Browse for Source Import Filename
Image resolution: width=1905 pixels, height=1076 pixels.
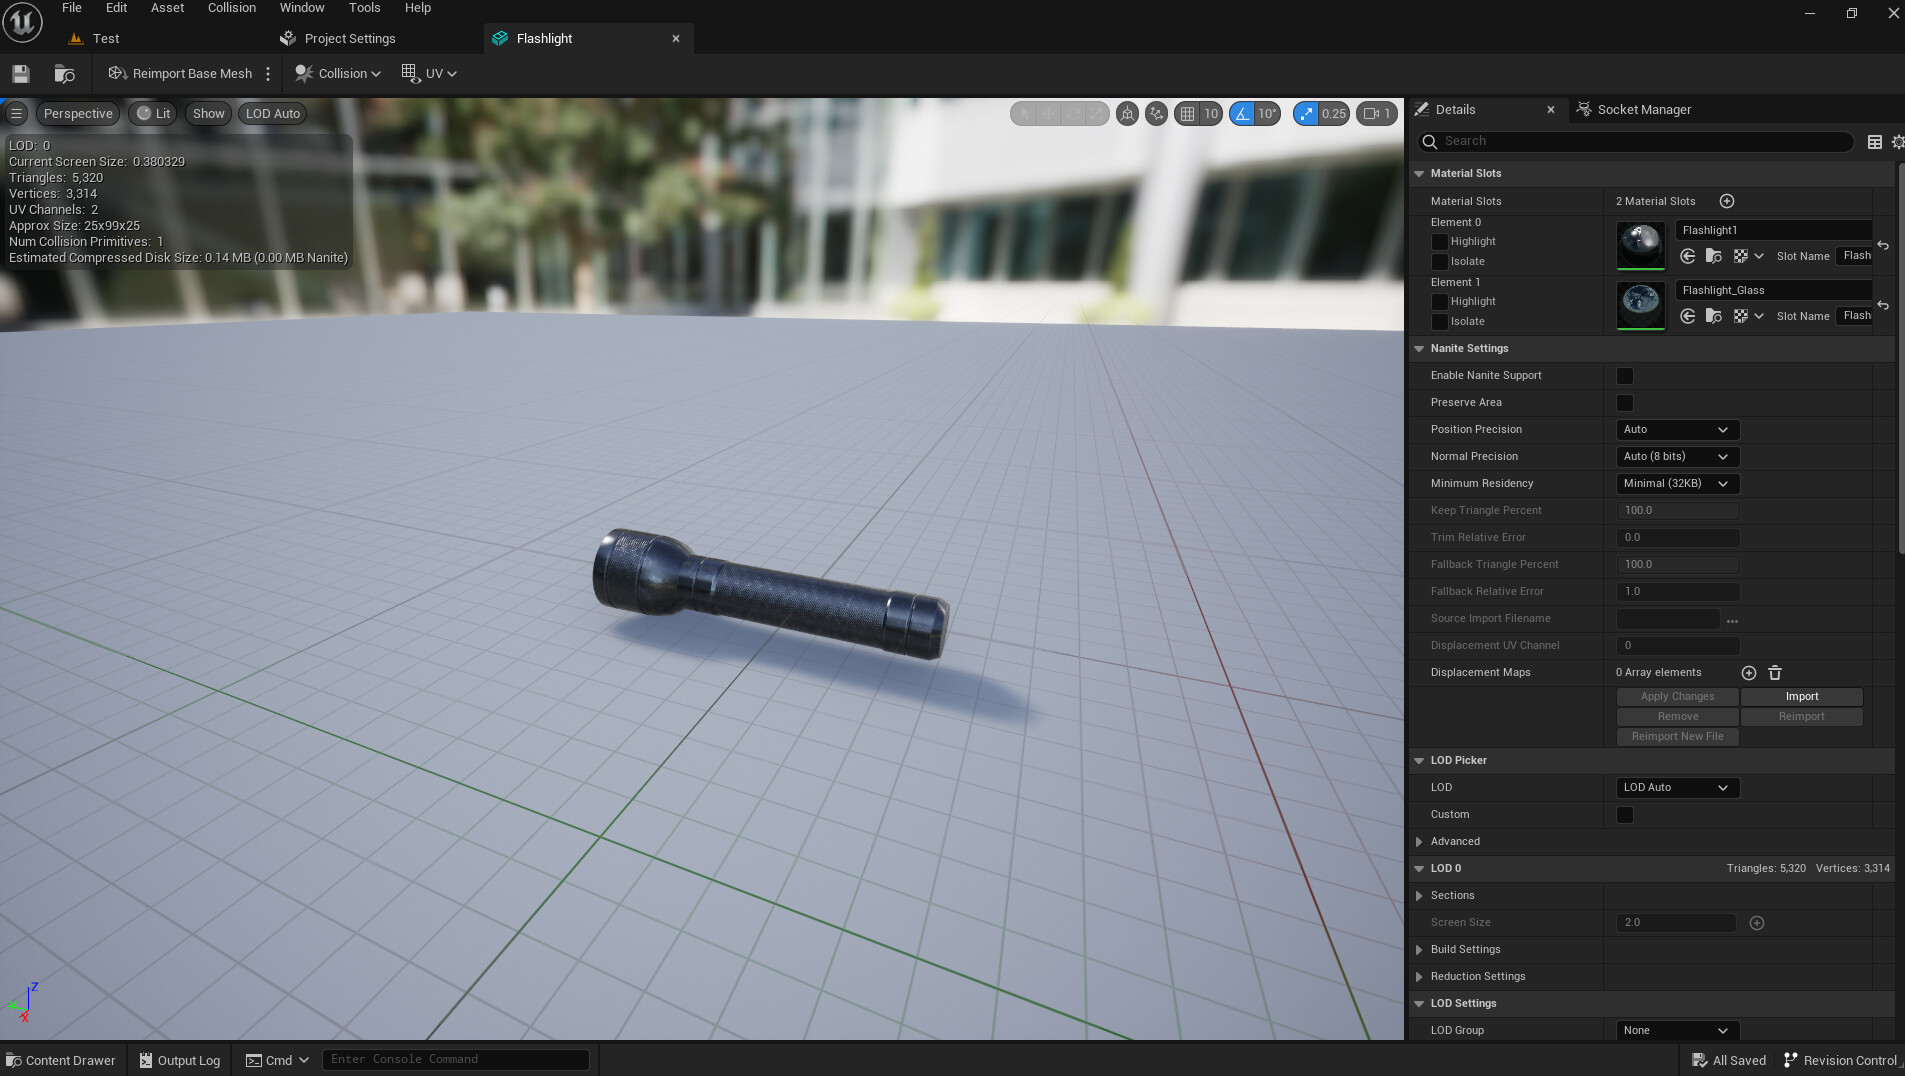(x=1732, y=620)
